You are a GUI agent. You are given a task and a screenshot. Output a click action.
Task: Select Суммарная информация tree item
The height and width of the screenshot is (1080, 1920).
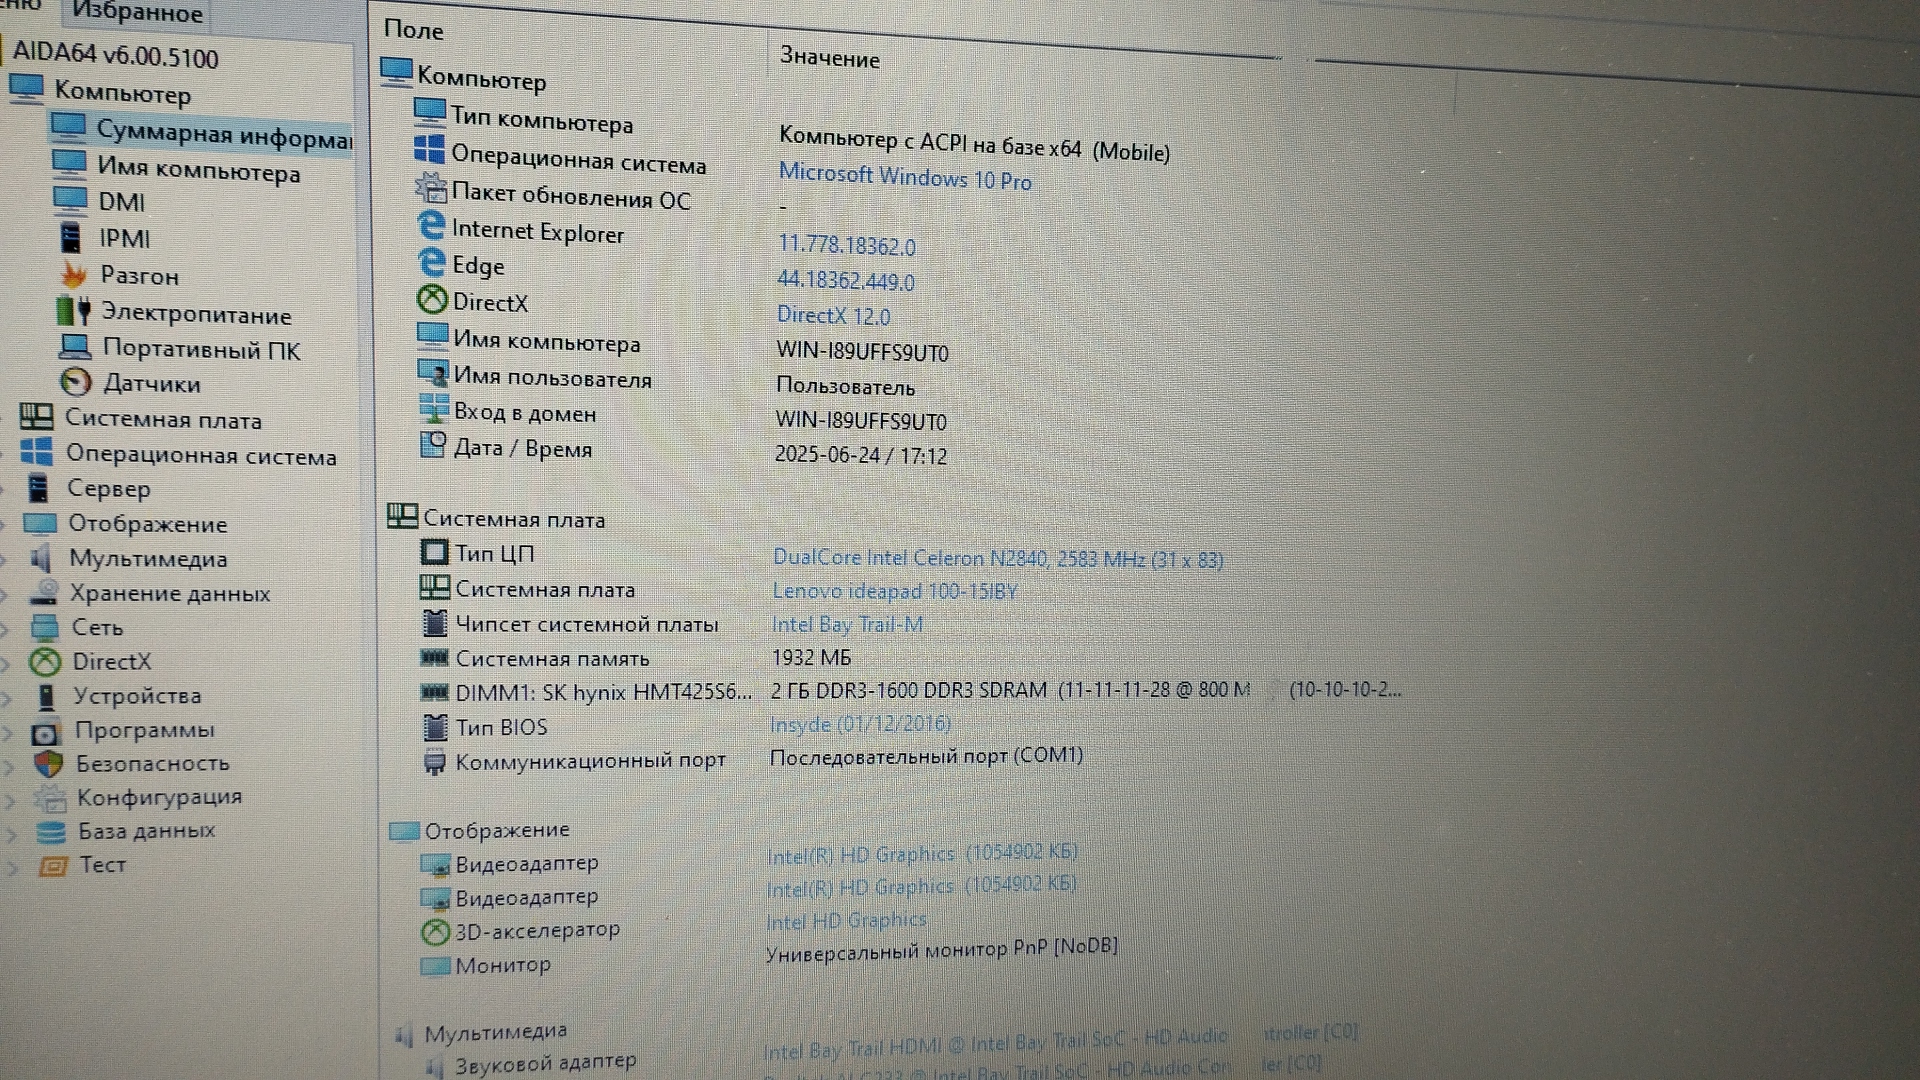click(x=222, y=134)
